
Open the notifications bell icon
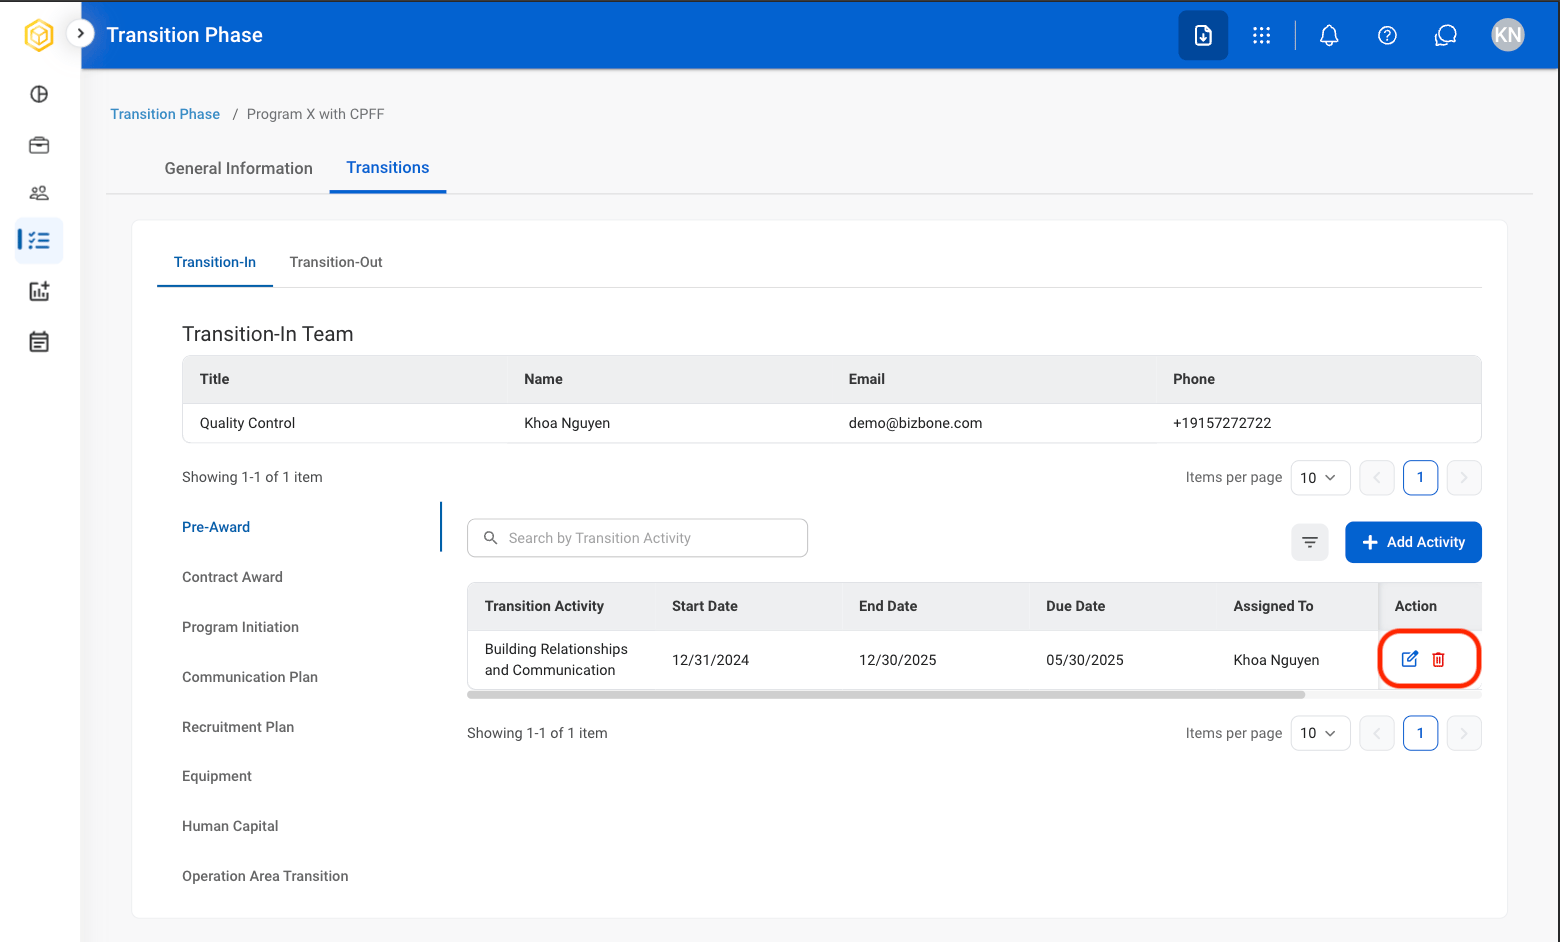pos(1329,35)
